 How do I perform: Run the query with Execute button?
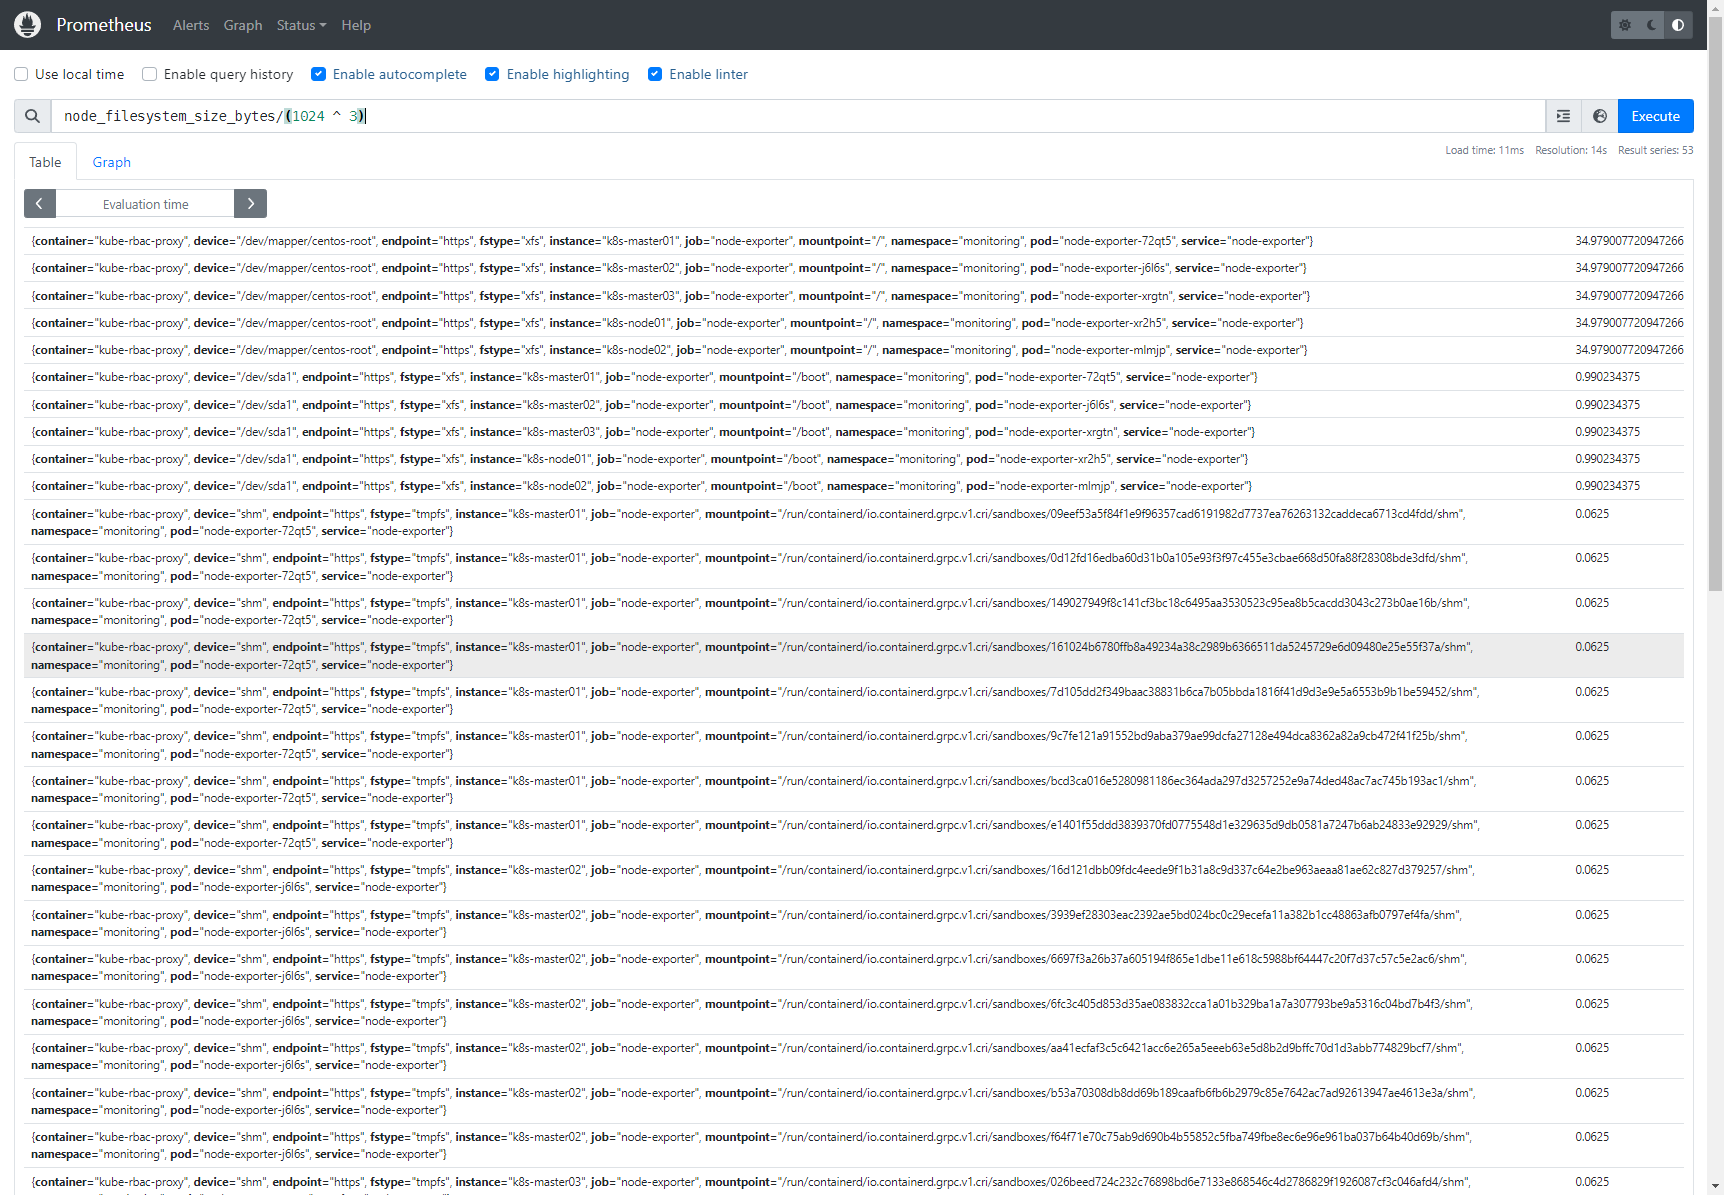tap(1656, 116)
